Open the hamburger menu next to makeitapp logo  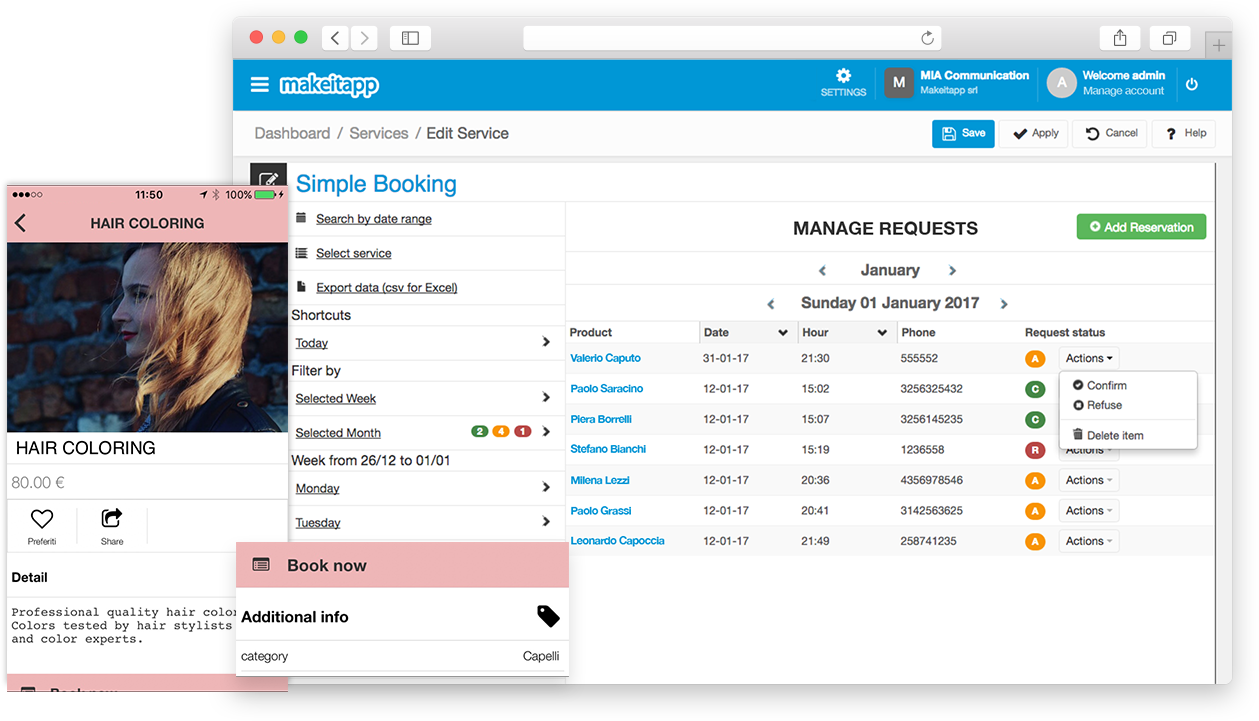tap(259, 85)
